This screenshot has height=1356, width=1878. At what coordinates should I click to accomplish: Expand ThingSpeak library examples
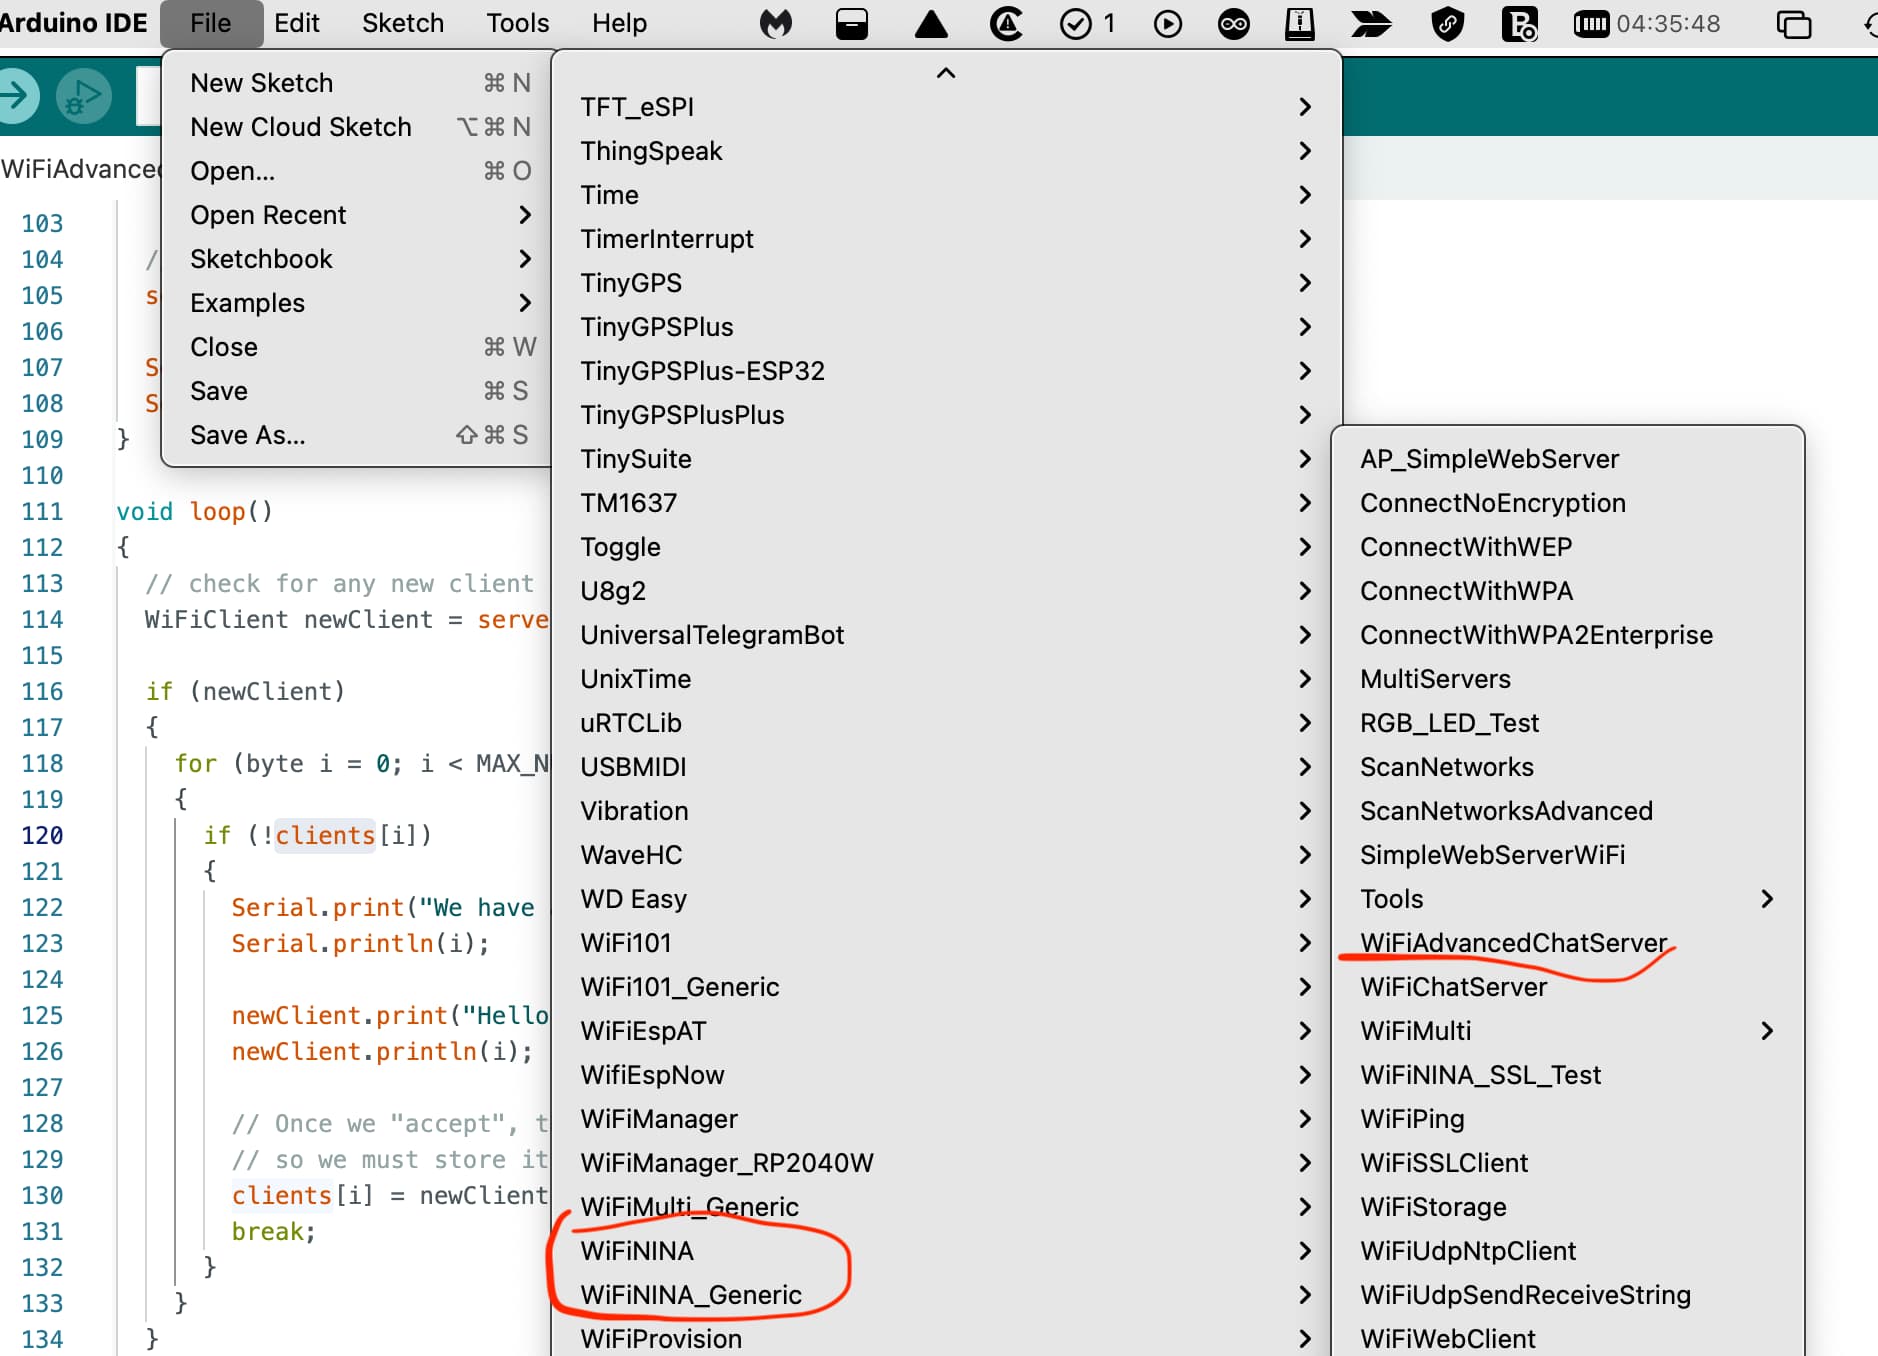946,151
